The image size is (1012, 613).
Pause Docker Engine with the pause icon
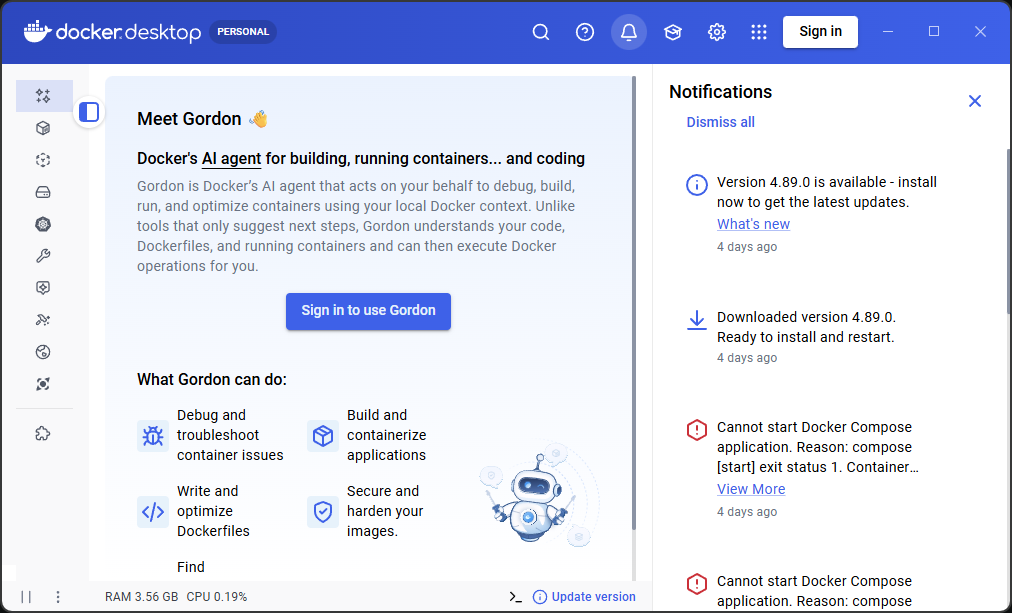[x=26, y=597]
